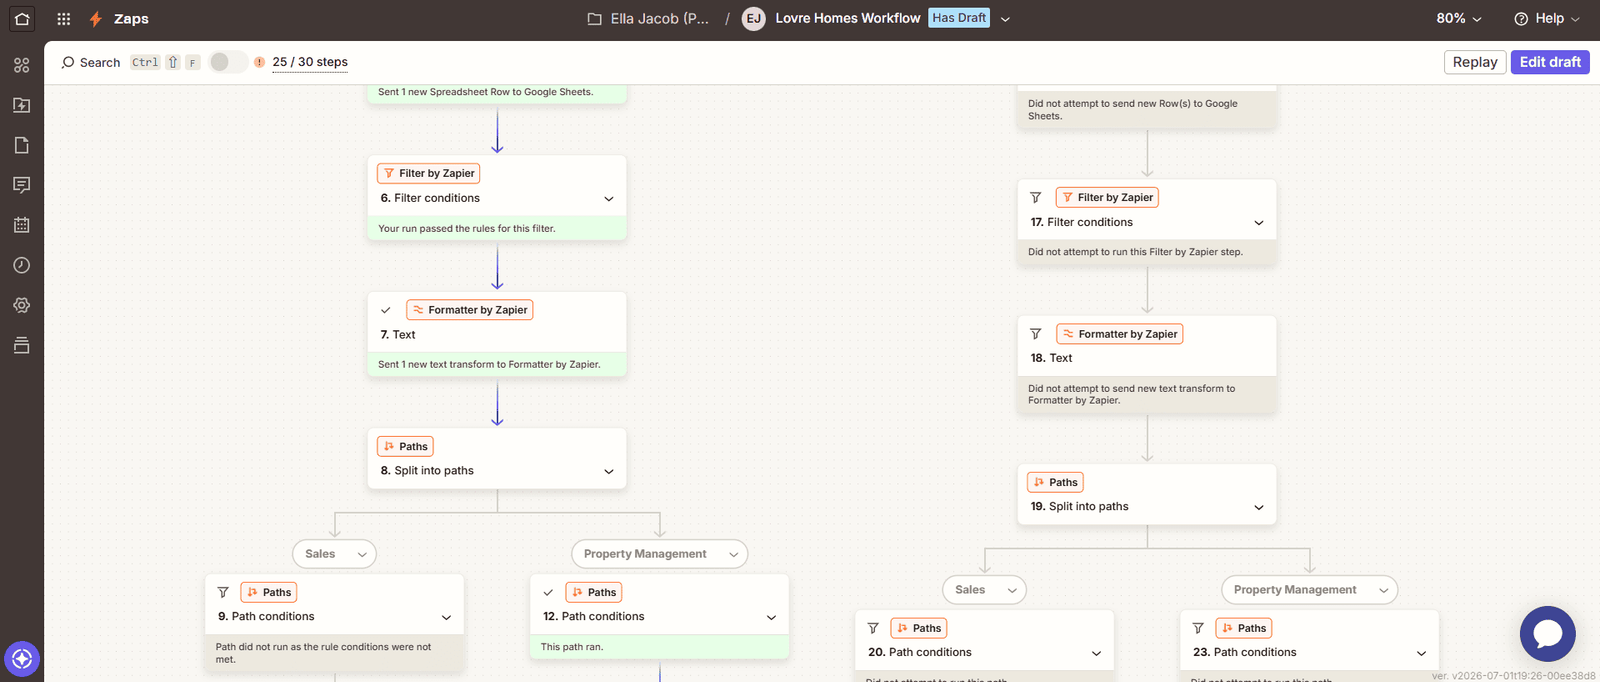Click filter icon on step 23 Path conditions

(x=1198, y=628)
